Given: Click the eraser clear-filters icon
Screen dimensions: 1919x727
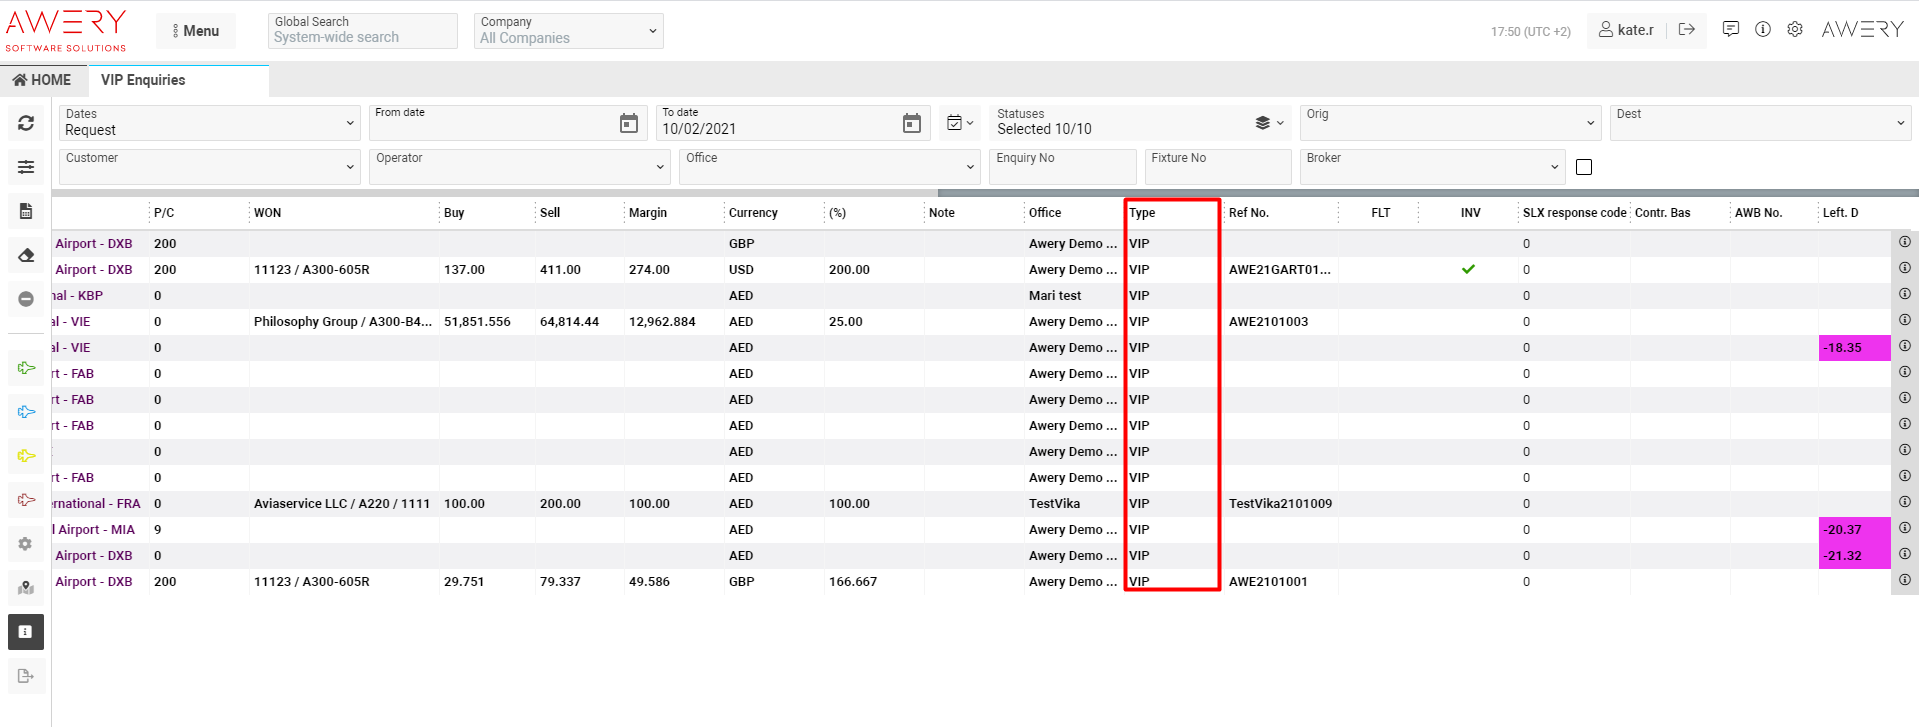Looking at the screenshot, I should pos(26,255).
